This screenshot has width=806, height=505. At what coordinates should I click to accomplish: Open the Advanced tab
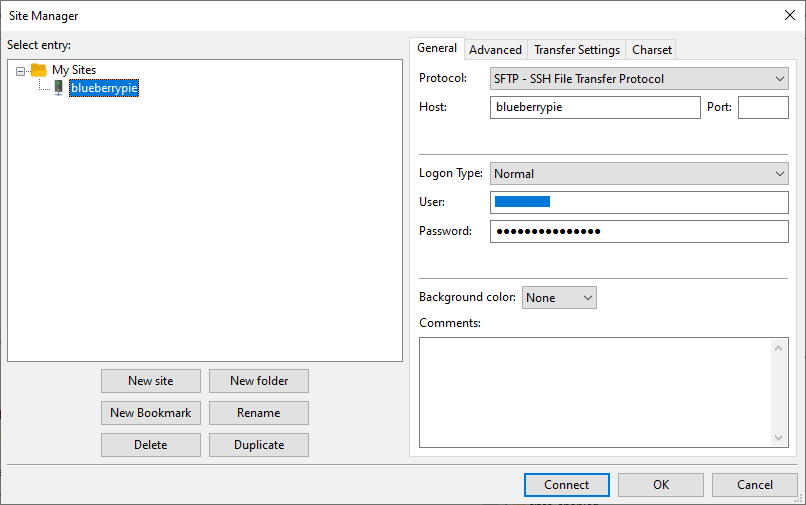pyautogui.click(x=495, y=50)
